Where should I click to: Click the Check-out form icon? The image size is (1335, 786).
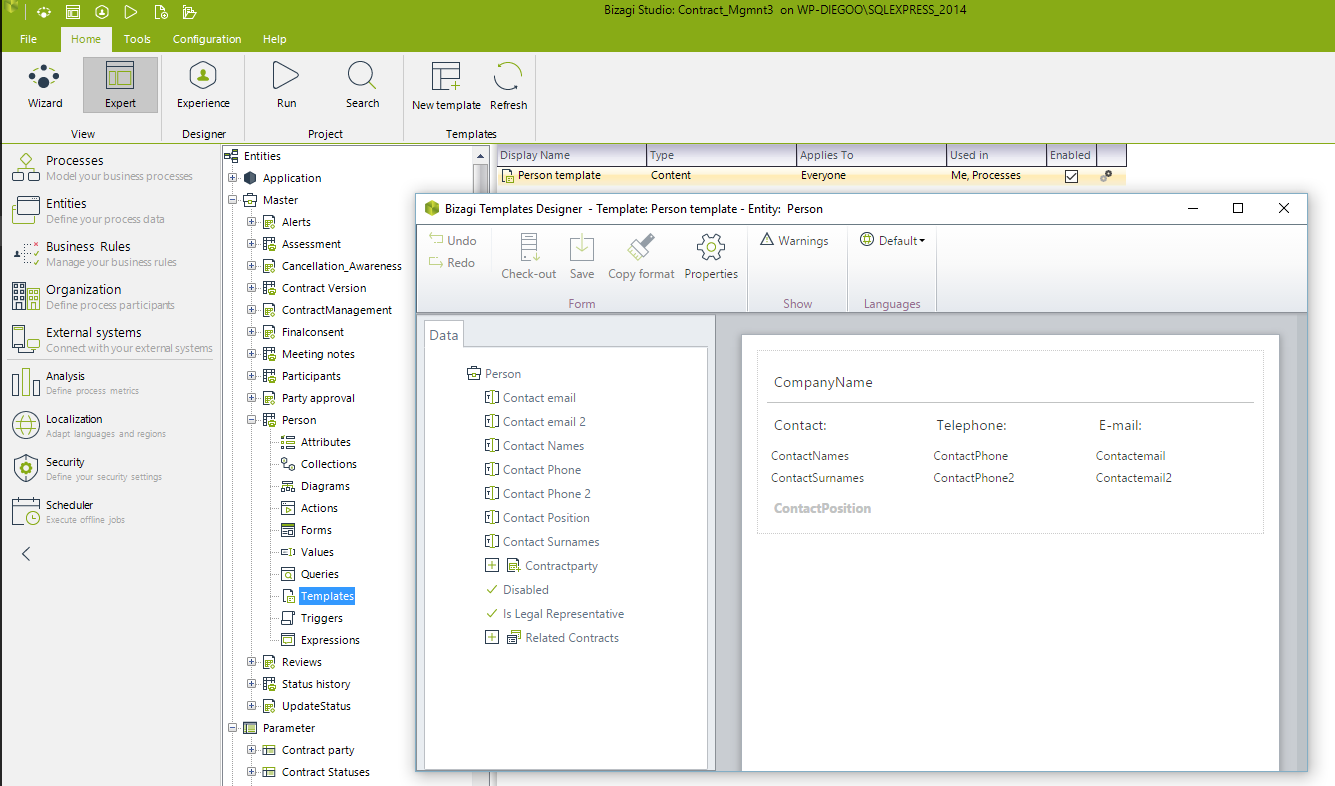pos(529,256)
